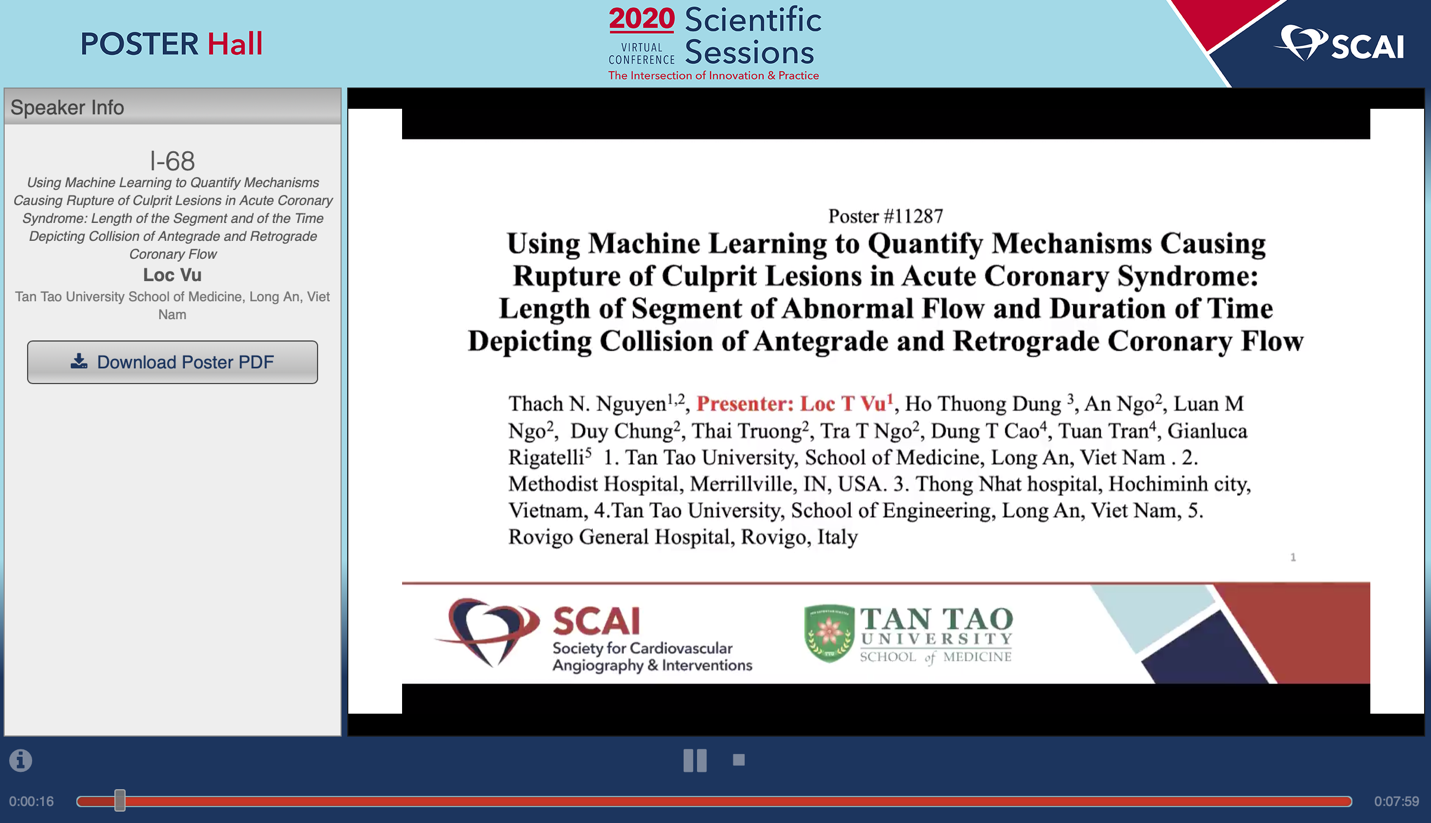Stop the poster video
Screen dimensions: 1431x823
pyautogui.click(x=739, y=760)
